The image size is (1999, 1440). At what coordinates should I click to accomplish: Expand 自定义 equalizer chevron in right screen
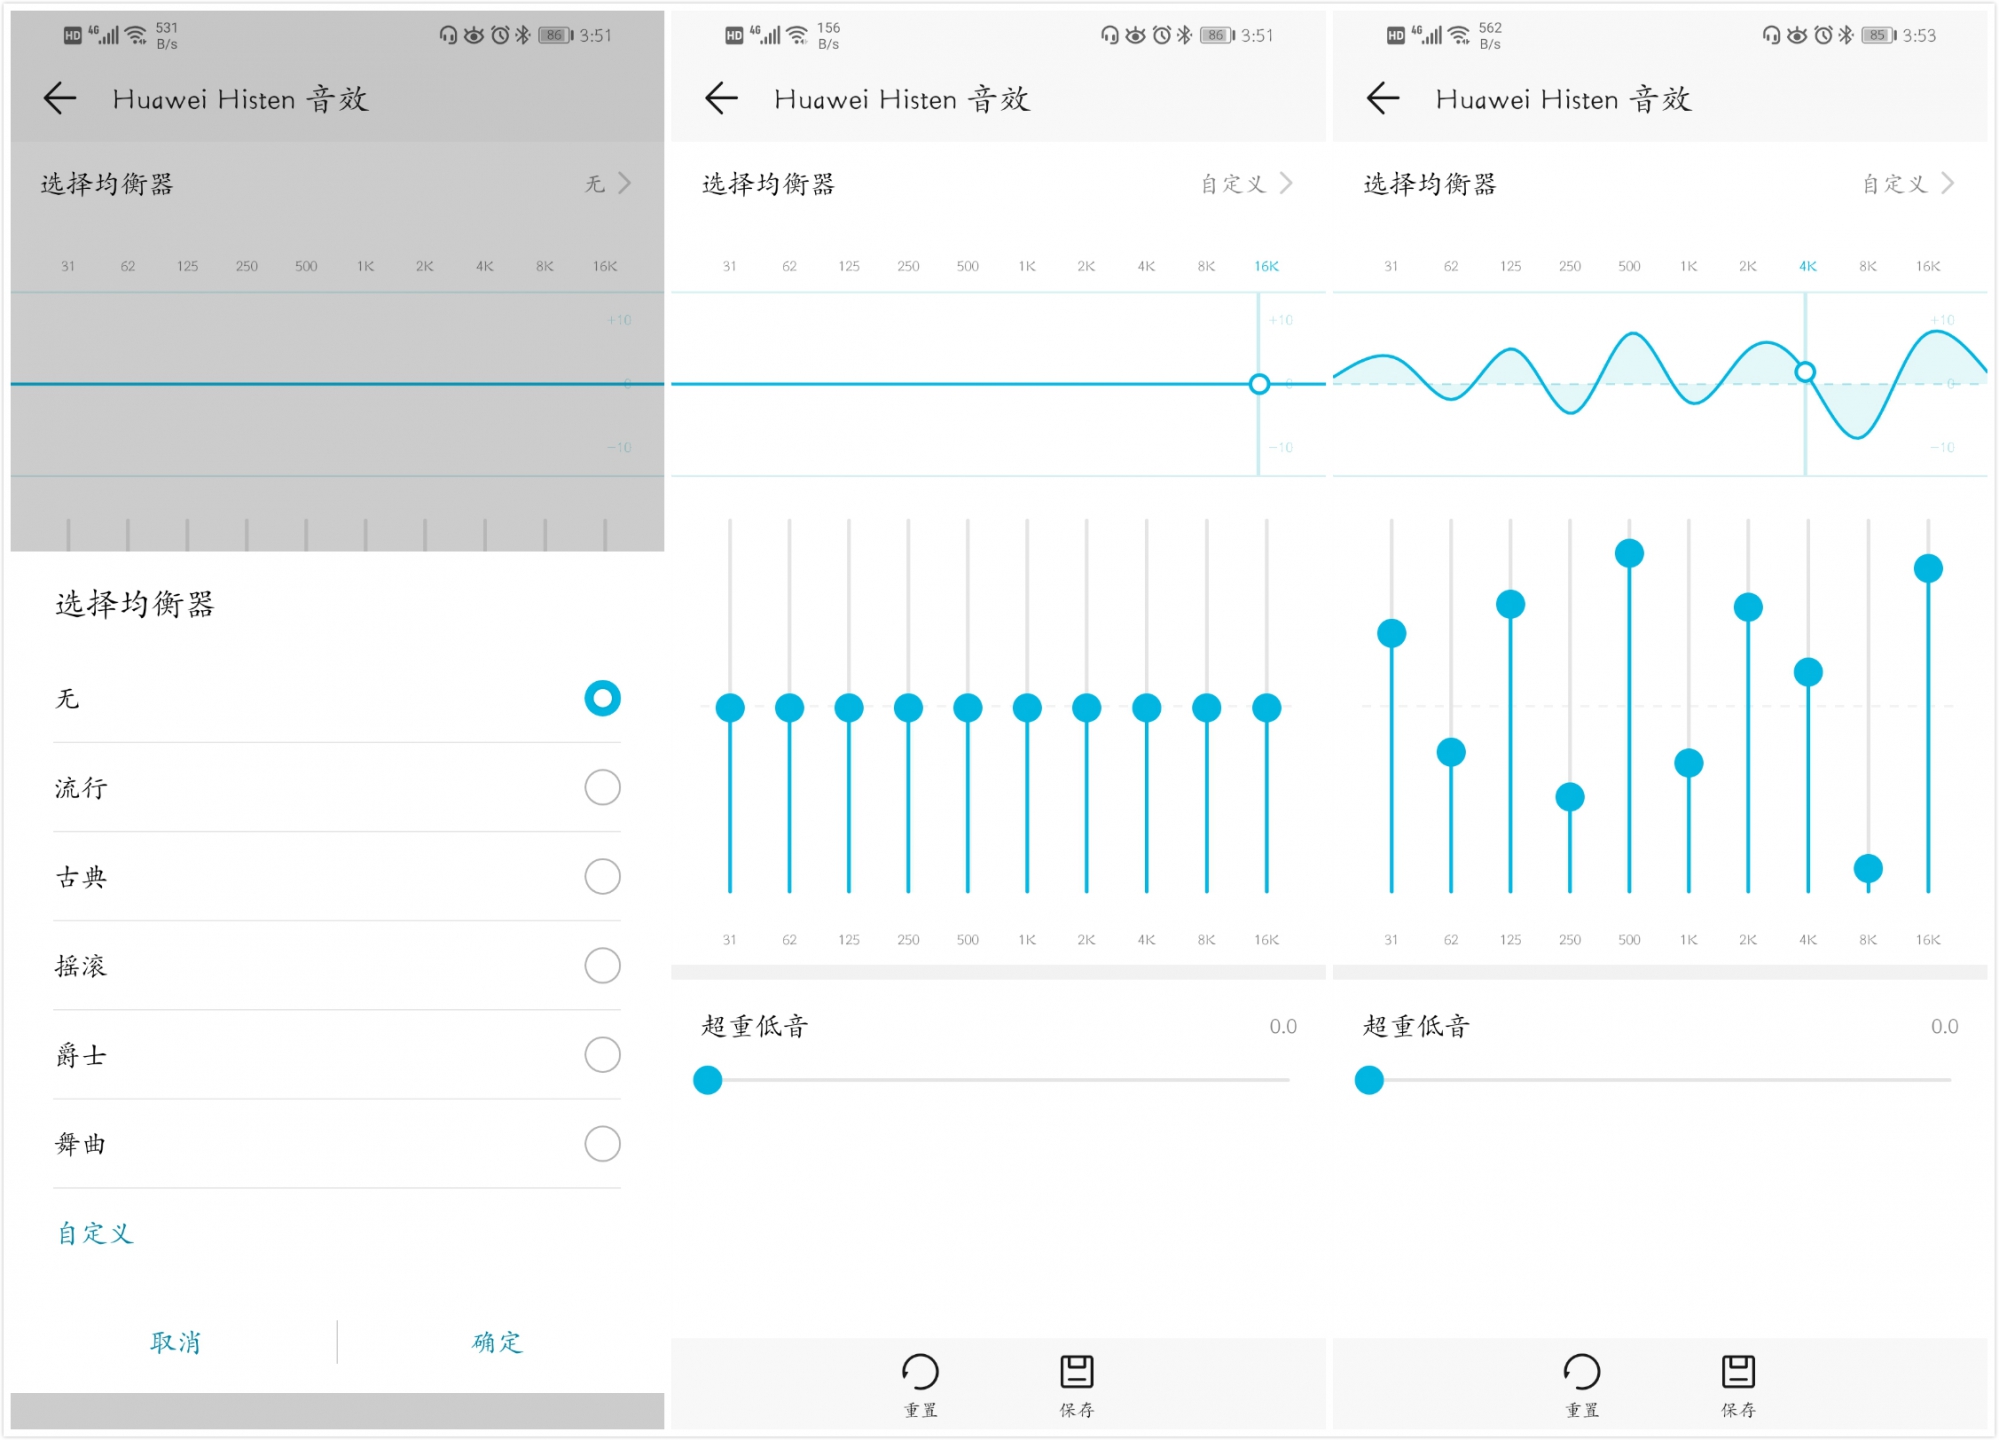pos(1947,184)
